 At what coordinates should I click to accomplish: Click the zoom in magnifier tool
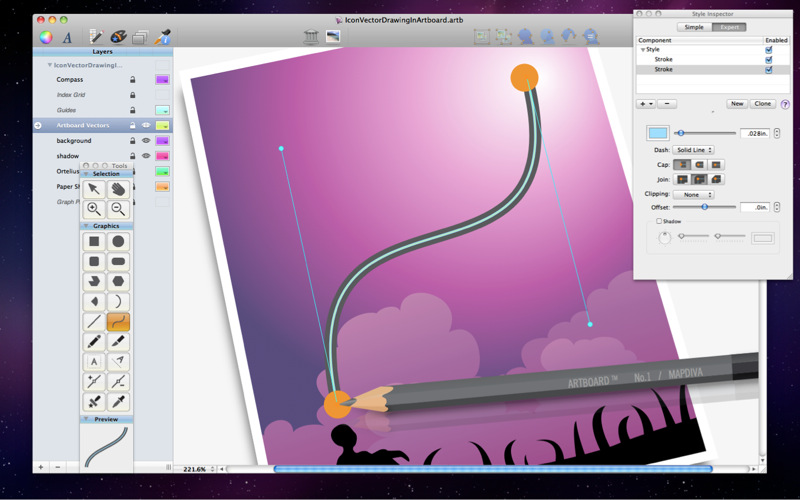coord(94,209)
